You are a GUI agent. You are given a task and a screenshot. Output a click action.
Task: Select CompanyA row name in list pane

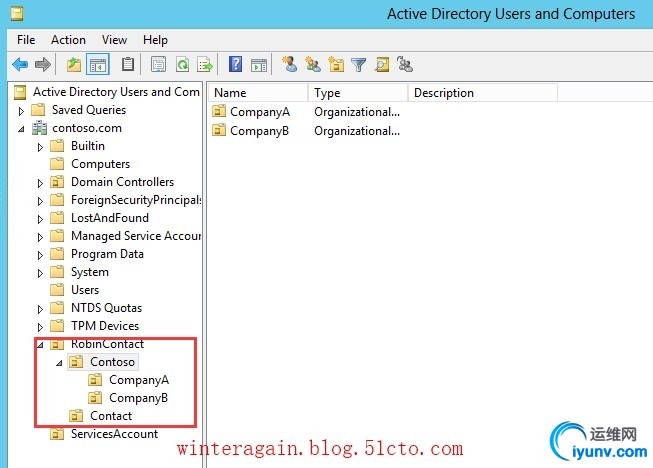pyautogui.click(x=260, y=112)
